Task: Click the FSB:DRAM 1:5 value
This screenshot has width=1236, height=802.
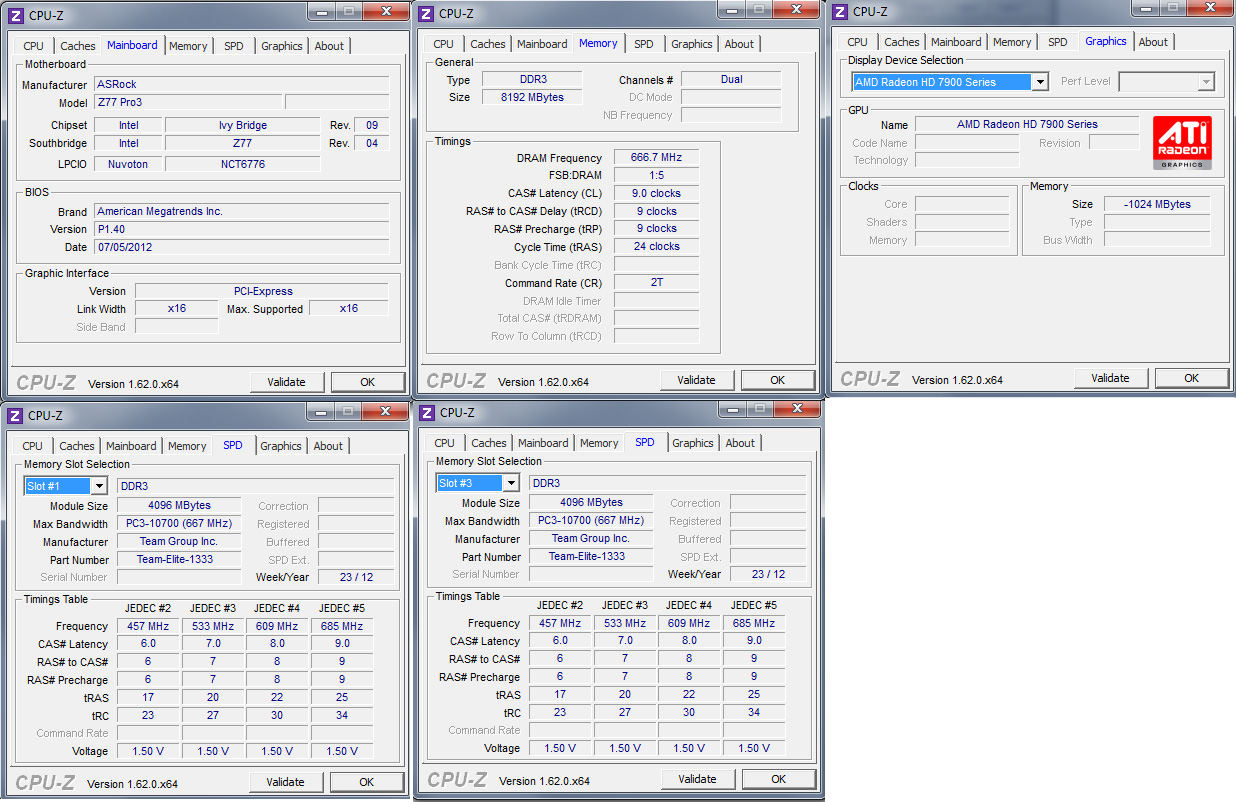Action: pyautogui.click(x=656, y=175)
